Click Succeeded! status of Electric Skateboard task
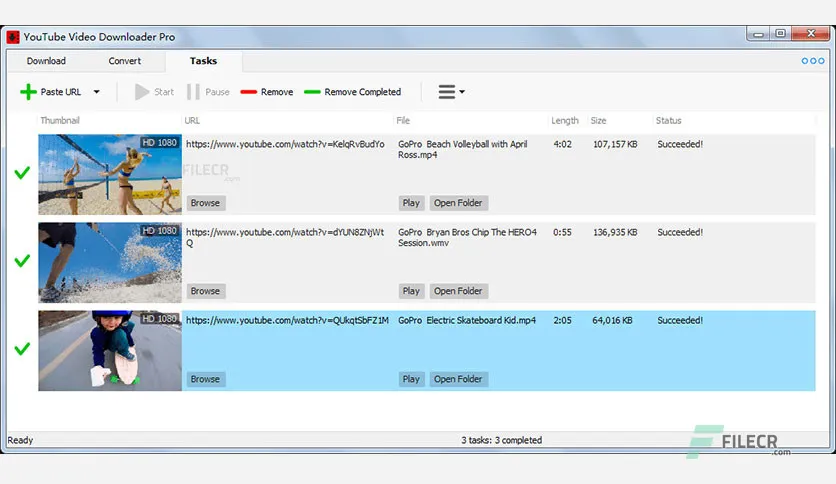 [x=680, y=320]
